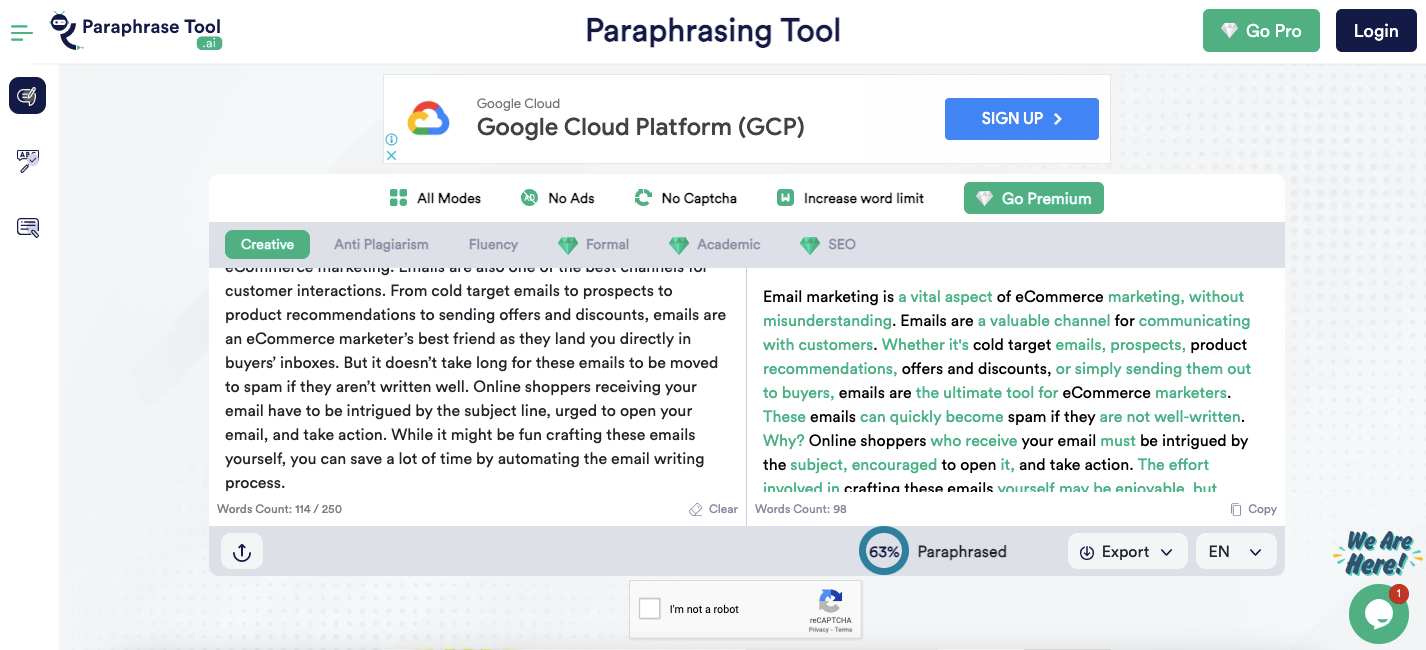Image resolution: width=1426 pixels, height=650 pixels.
Task: Select the Creative mode tab
Action: [267, 244]
